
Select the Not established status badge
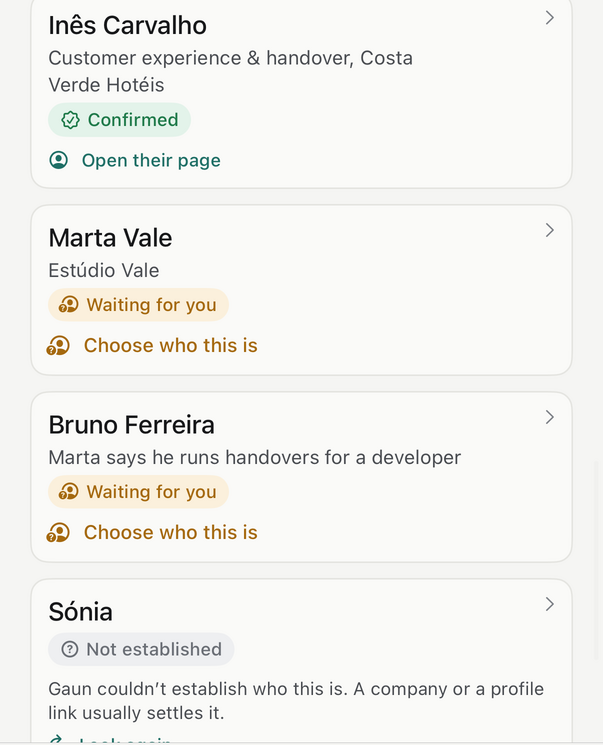coord(141,649)
